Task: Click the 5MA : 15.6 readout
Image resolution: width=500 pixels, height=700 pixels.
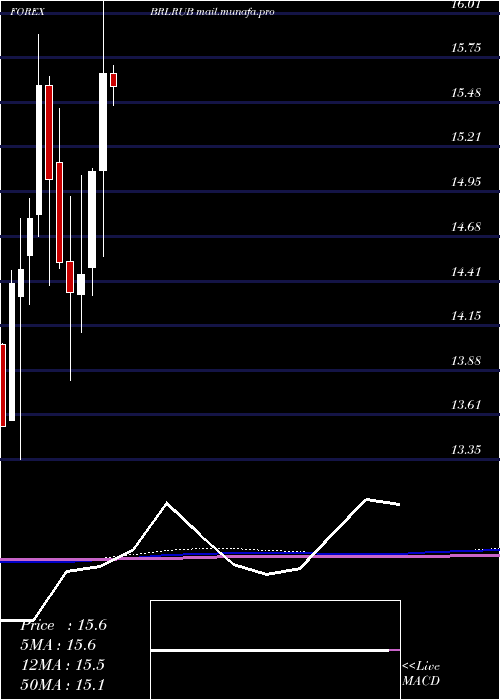Action: (58, 645)
